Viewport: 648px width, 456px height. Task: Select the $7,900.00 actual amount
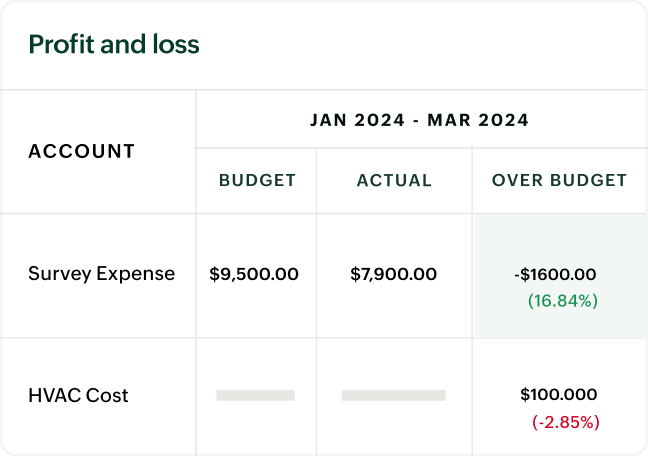pyautogui.click(x=394, y=274)
